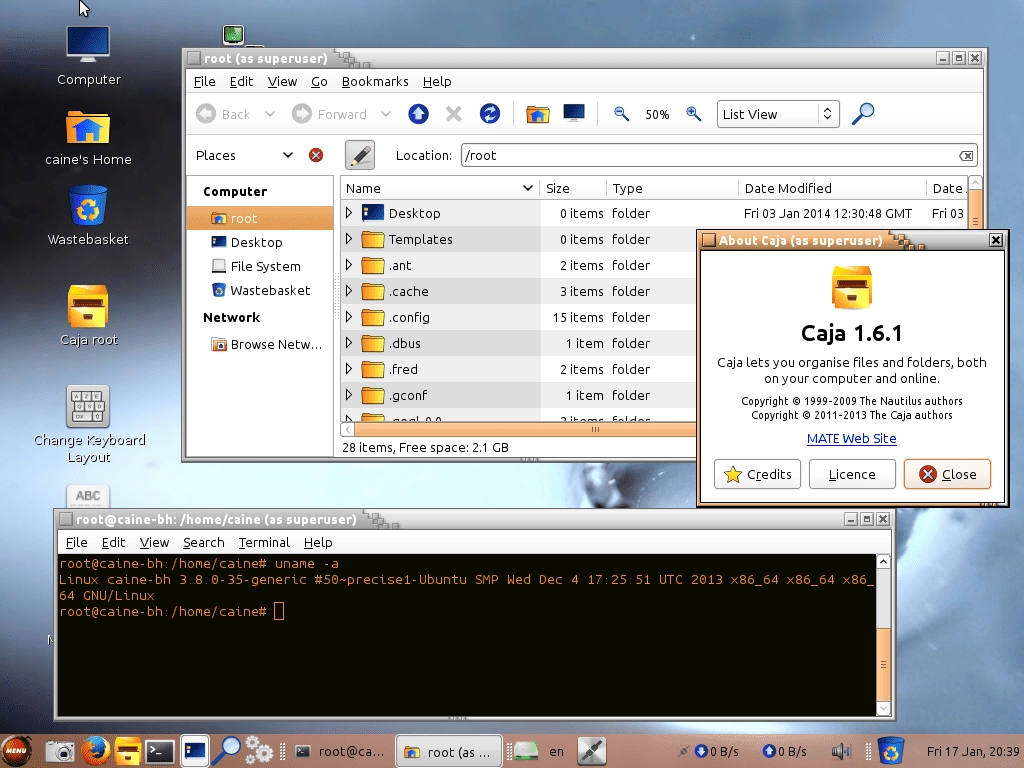The height and width of the screenshot is (768, 1024).
Task: Expand the .cache folder row
Action: pyautogui.click(x=349, y=291)
